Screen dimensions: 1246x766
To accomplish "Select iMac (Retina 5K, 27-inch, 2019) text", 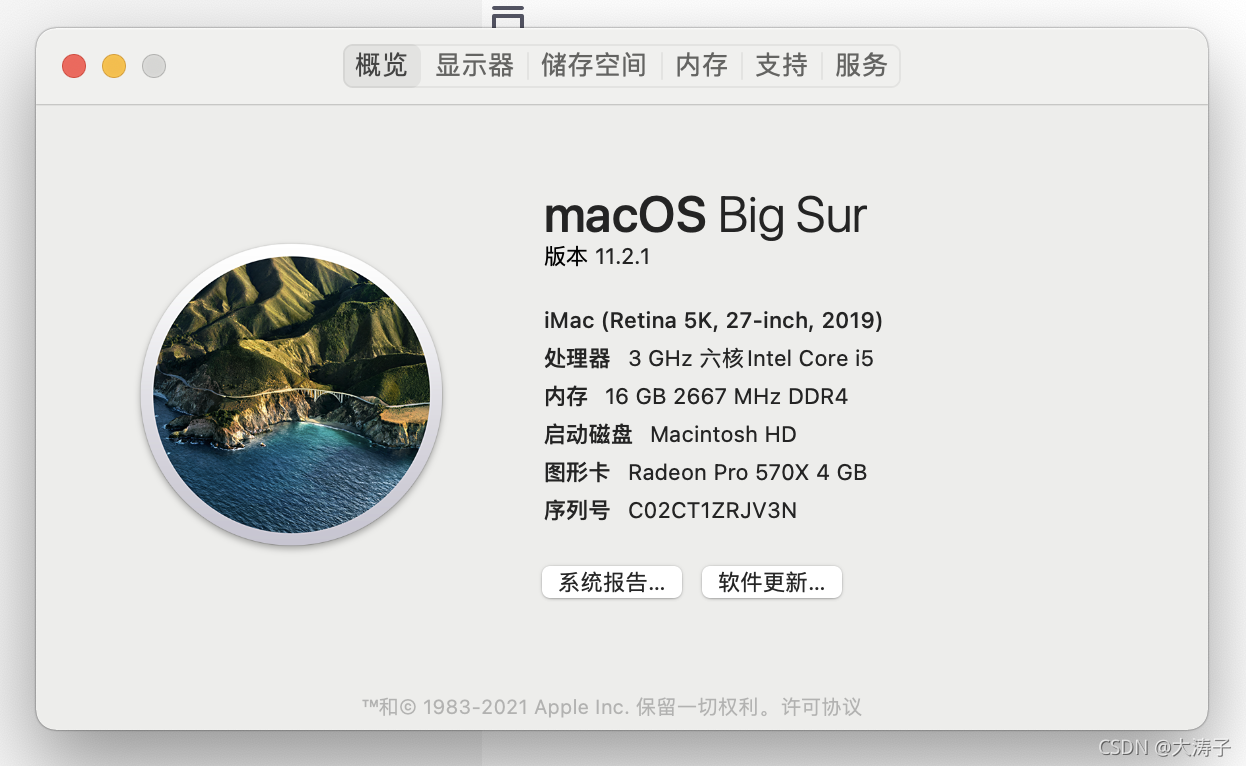I will pos(713,321).
